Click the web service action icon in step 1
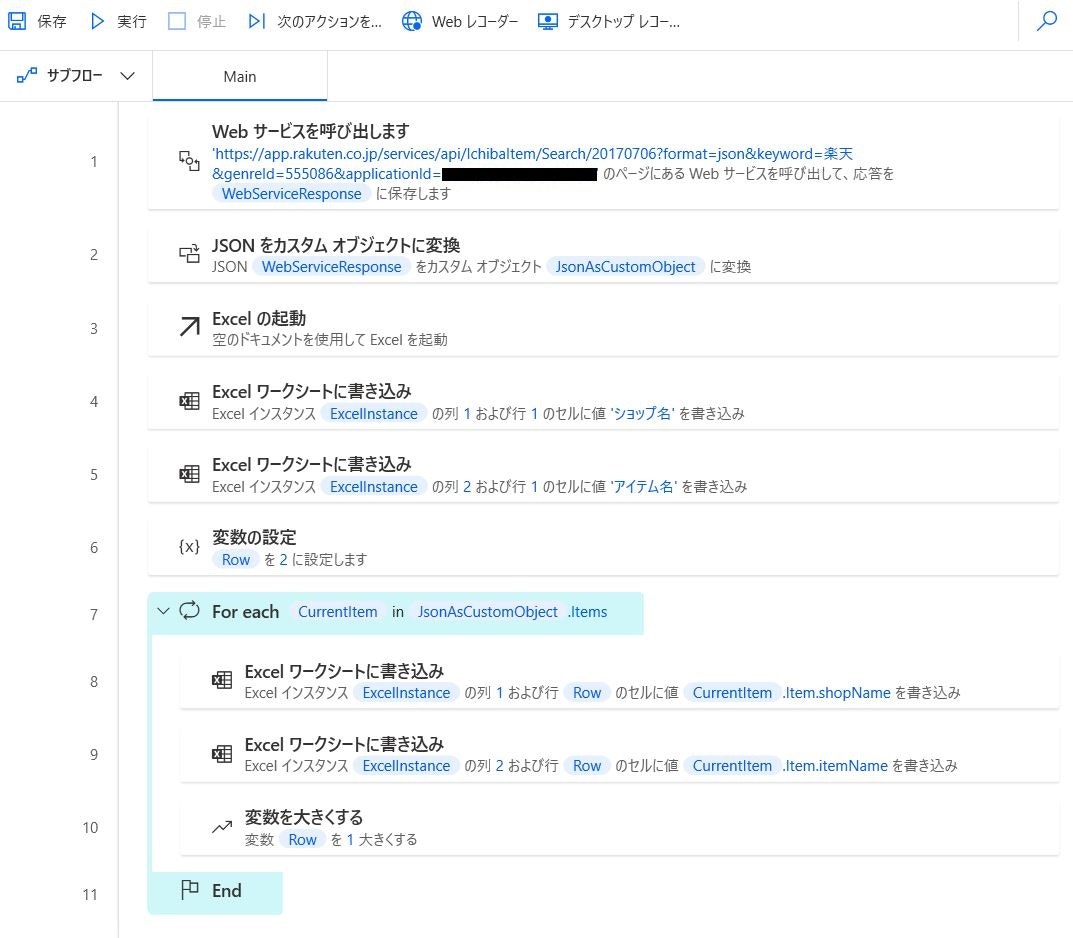 pos(190,161)
